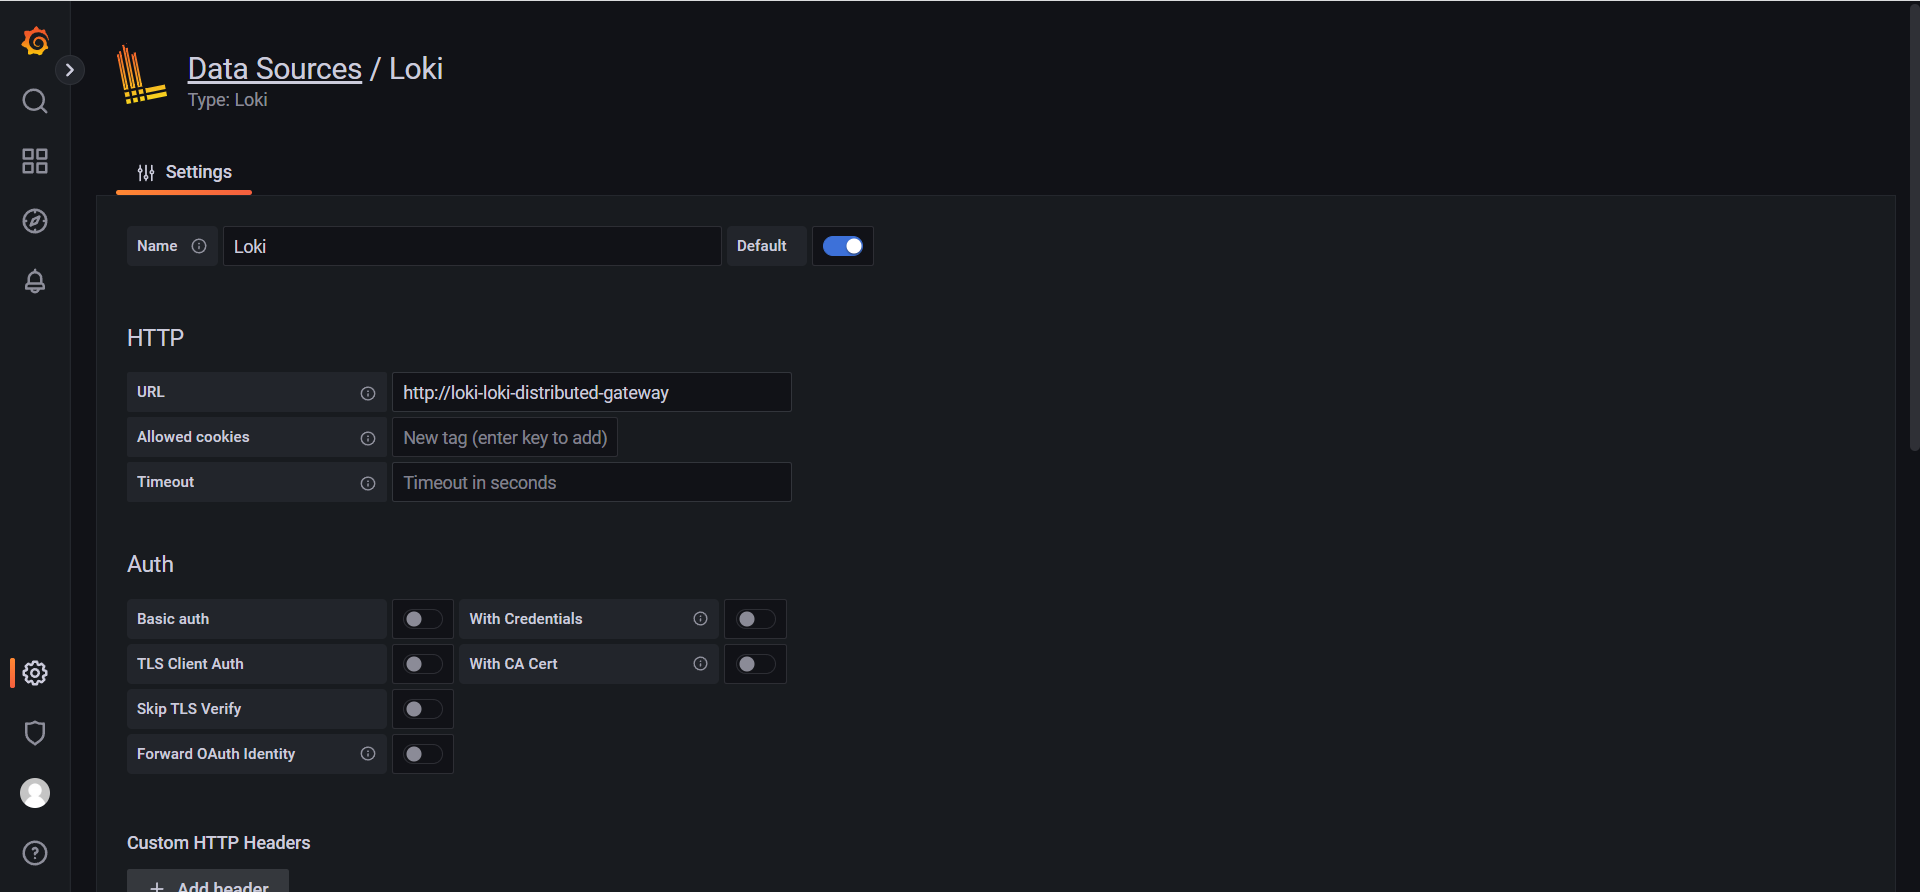
Task: Enable the Skip TLS Verify toggle
Action: coord(423,709)
